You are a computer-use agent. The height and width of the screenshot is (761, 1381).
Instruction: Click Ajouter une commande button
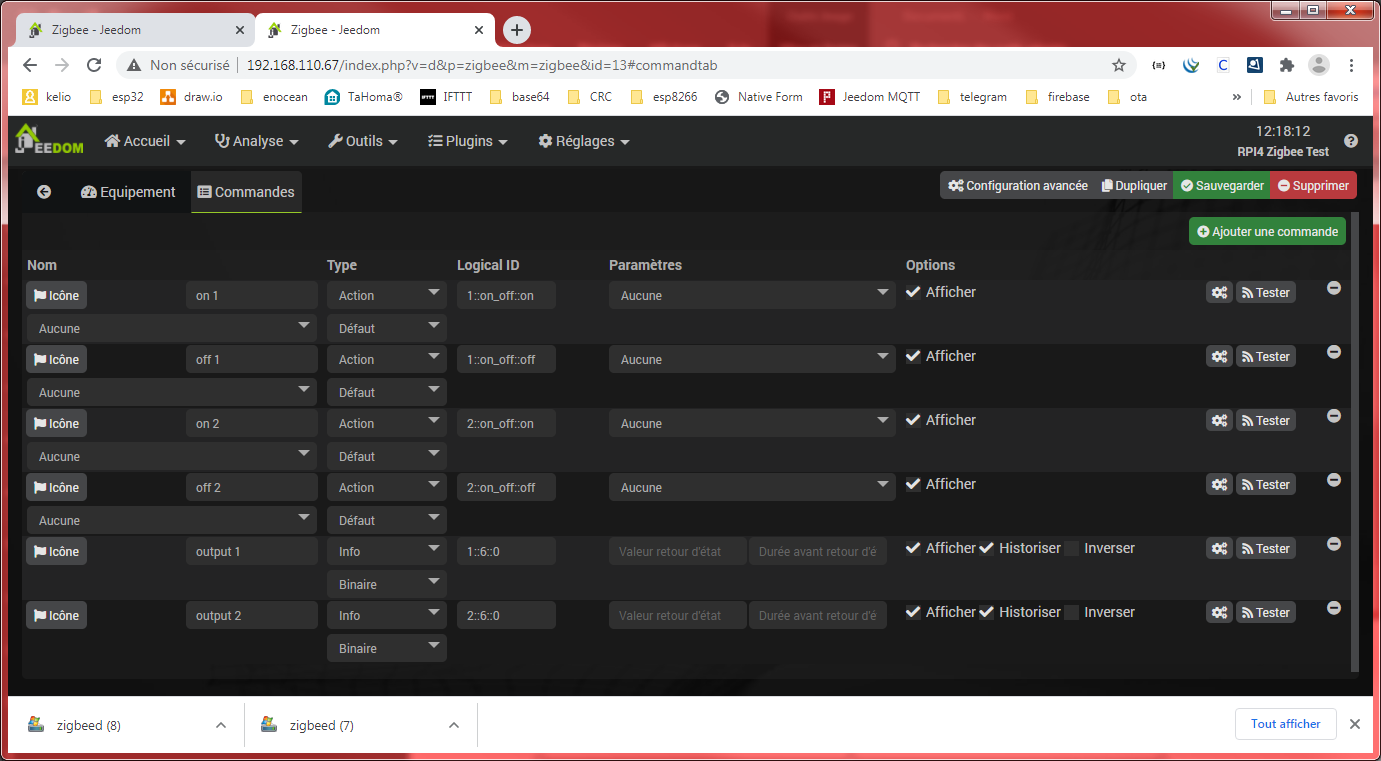[x=1267, y=231]
